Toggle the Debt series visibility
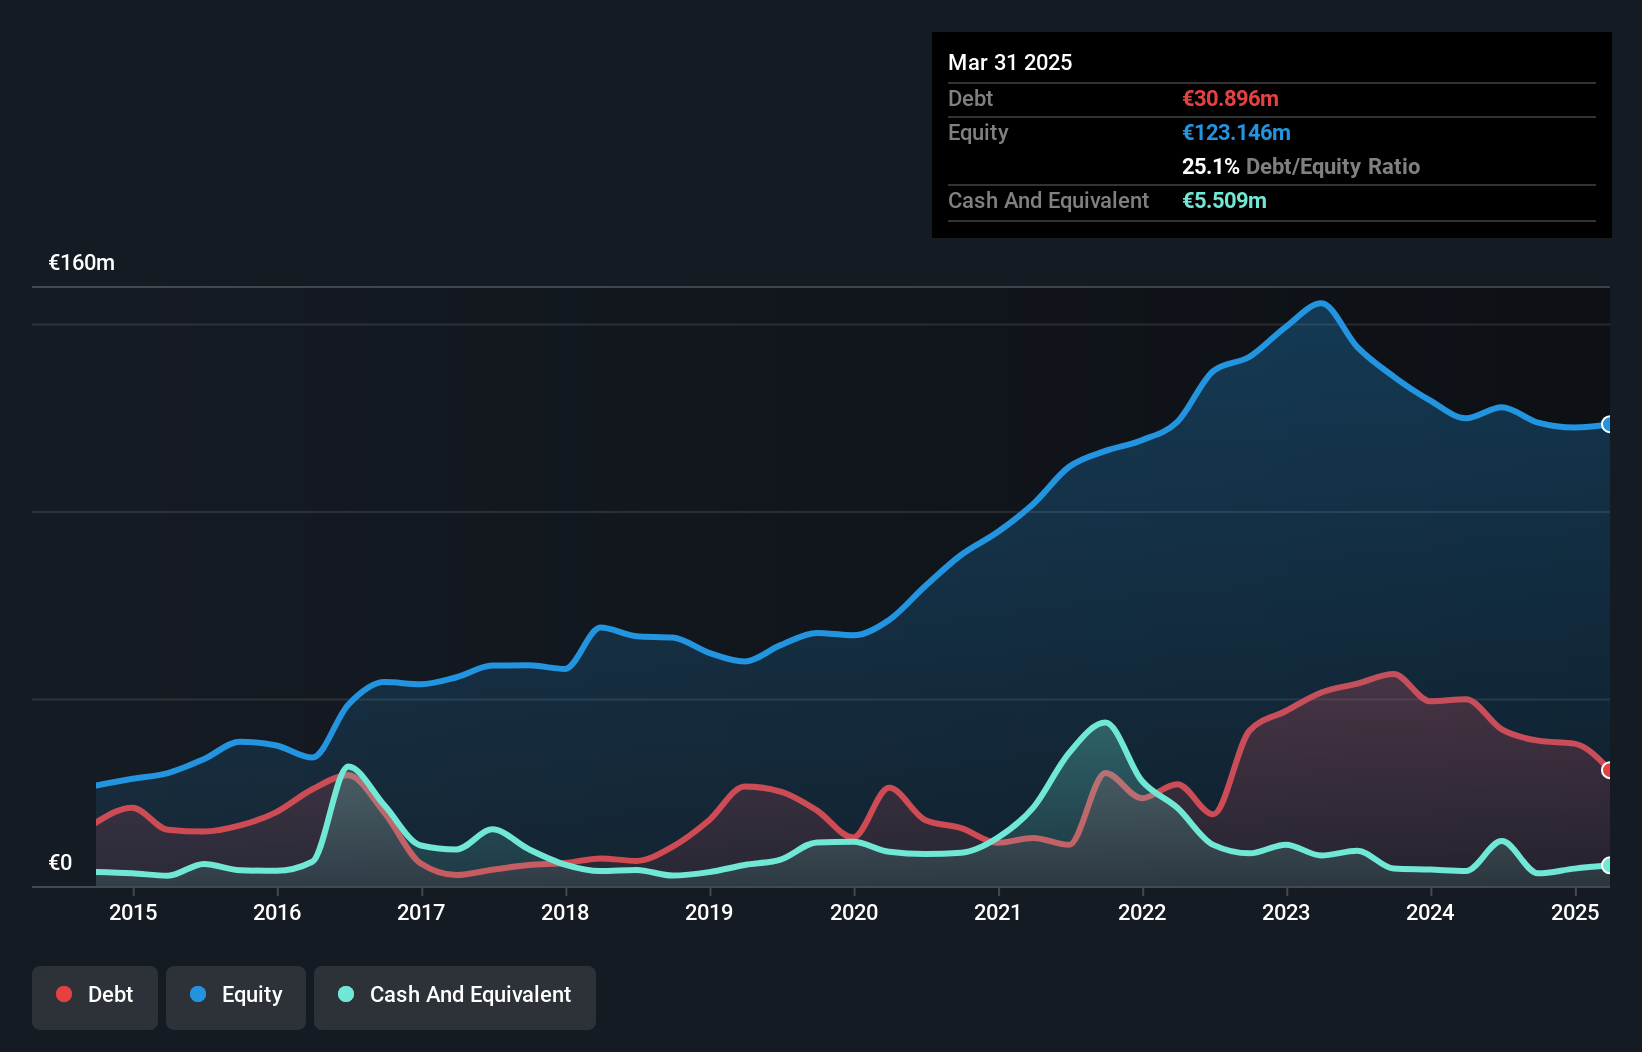 (95, 995)
